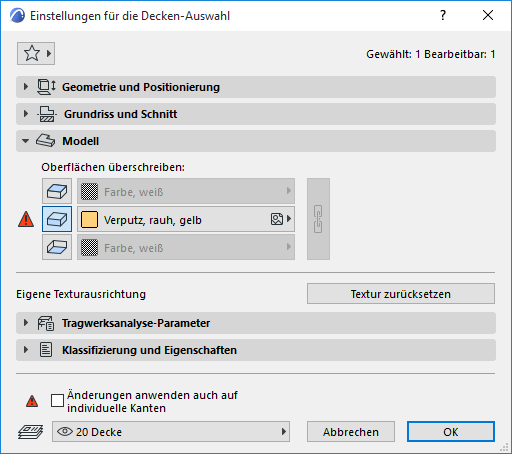Screen dimensions: 512x454
Task: Open the Verputz, rauh, gelb surface dropdown
Action: tap(186, 219)
